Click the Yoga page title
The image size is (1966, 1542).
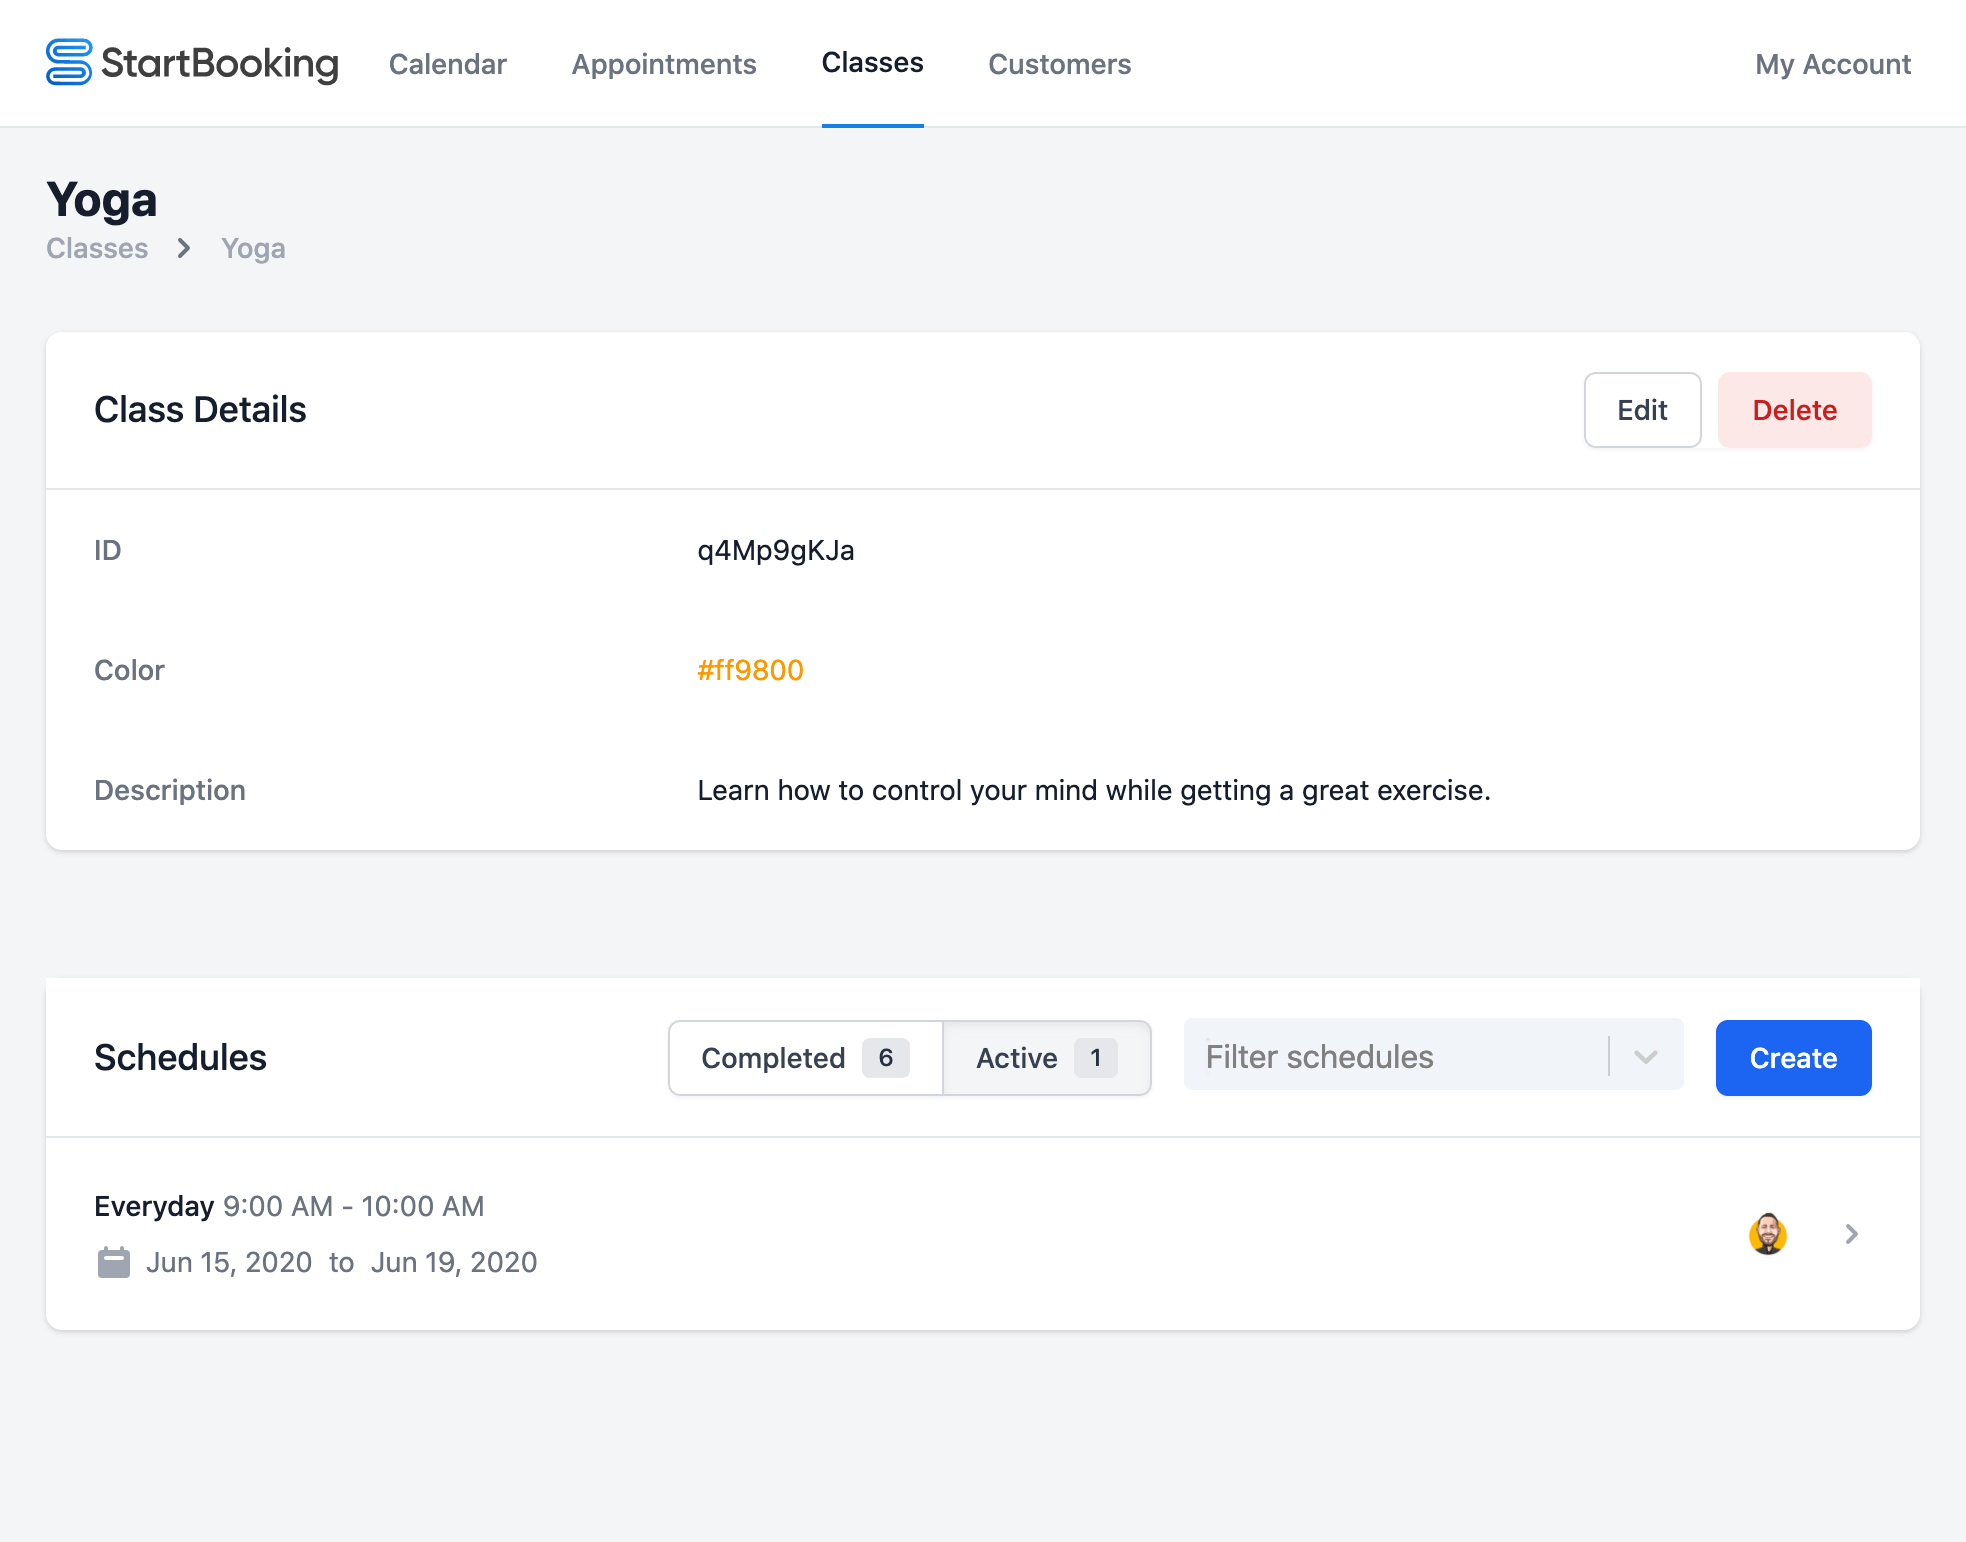click(x=102, y=200)
